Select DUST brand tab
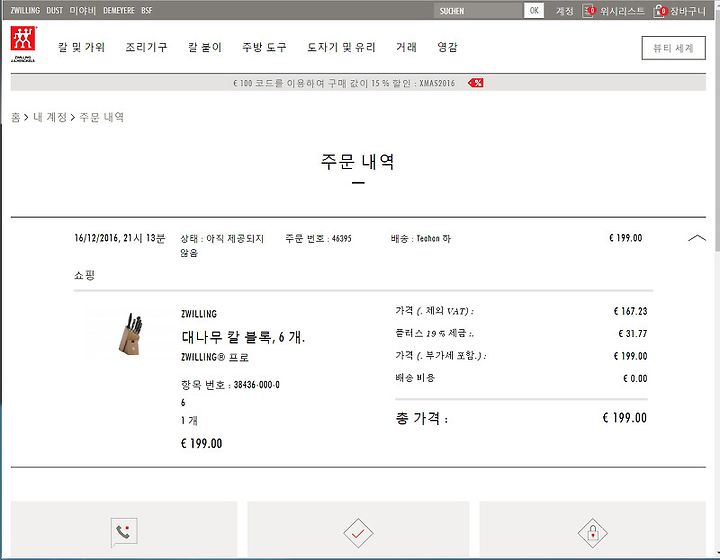Viewport: 720px width, 560px height. 55,10
